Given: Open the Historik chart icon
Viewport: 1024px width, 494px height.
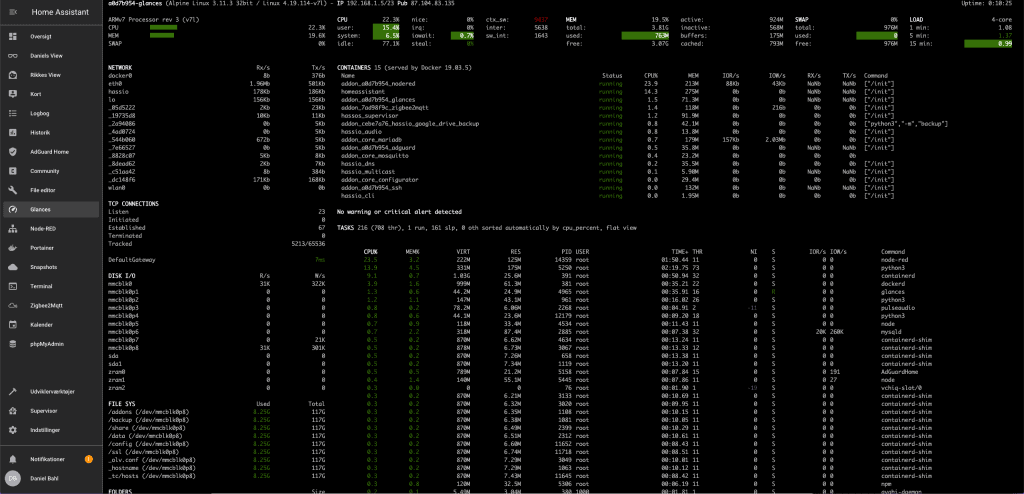Looking at the screenshot, I should [x=12, y=133].
